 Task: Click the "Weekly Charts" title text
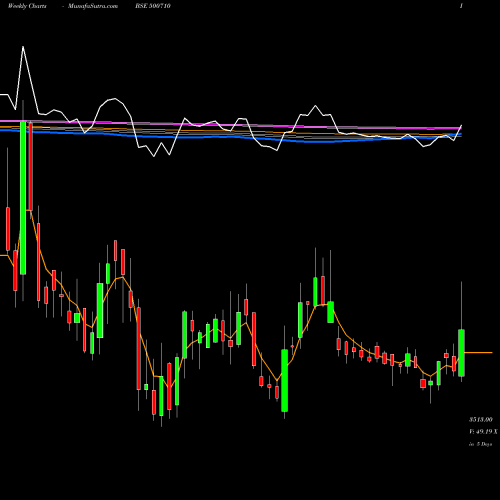point(27,6)
